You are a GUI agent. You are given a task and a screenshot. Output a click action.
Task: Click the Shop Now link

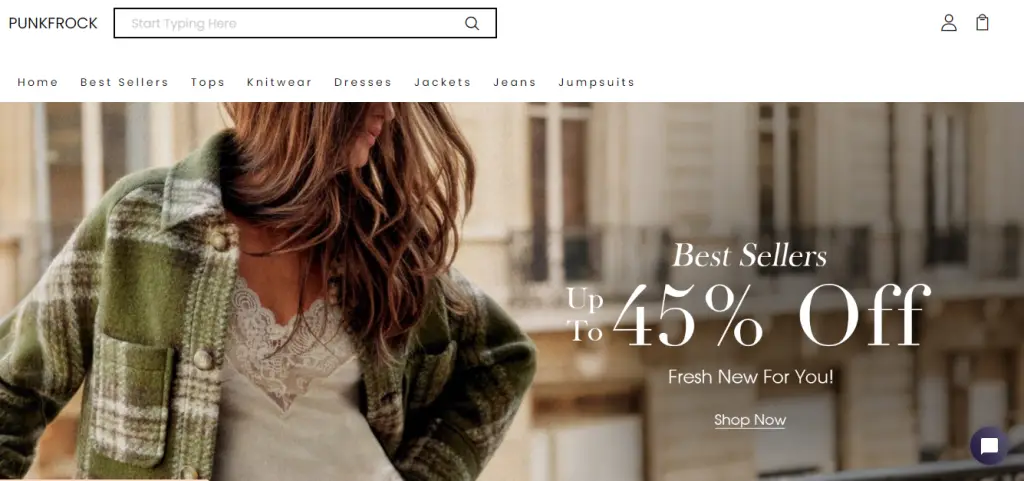(x=750, y=420)
